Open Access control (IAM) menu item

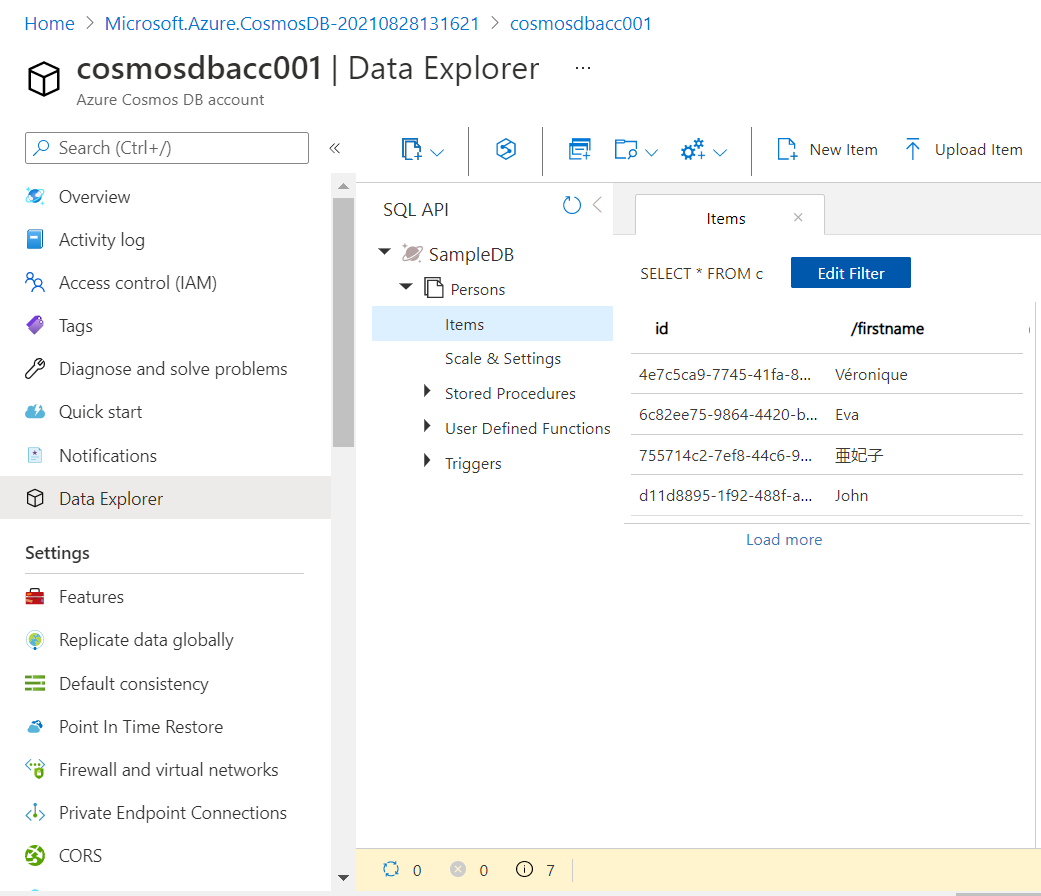tap(138, 283)
